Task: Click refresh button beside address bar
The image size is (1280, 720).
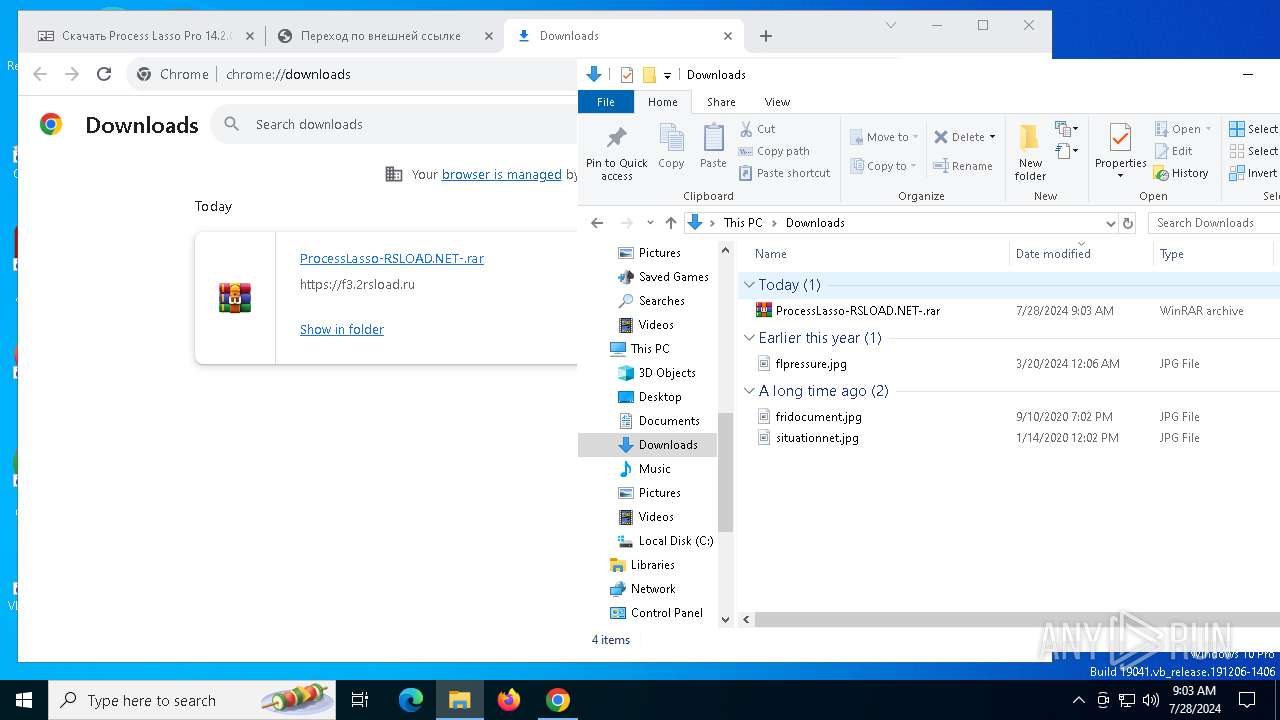Action: point(1128,223)
